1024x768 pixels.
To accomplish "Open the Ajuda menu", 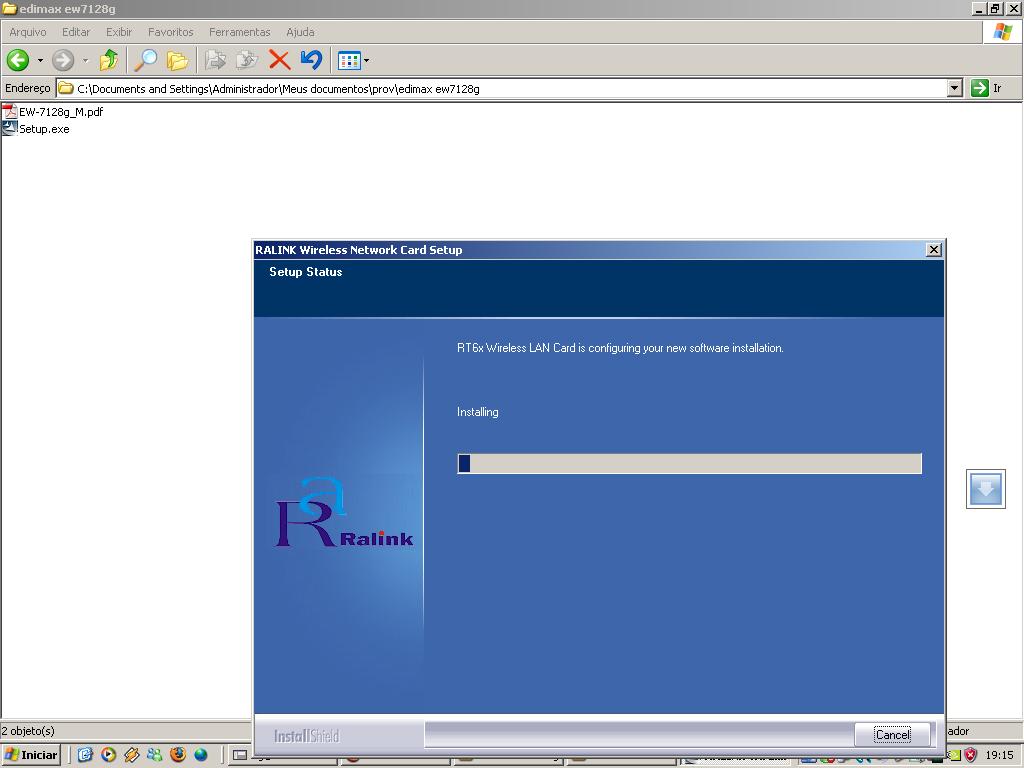I will [300, 32].
